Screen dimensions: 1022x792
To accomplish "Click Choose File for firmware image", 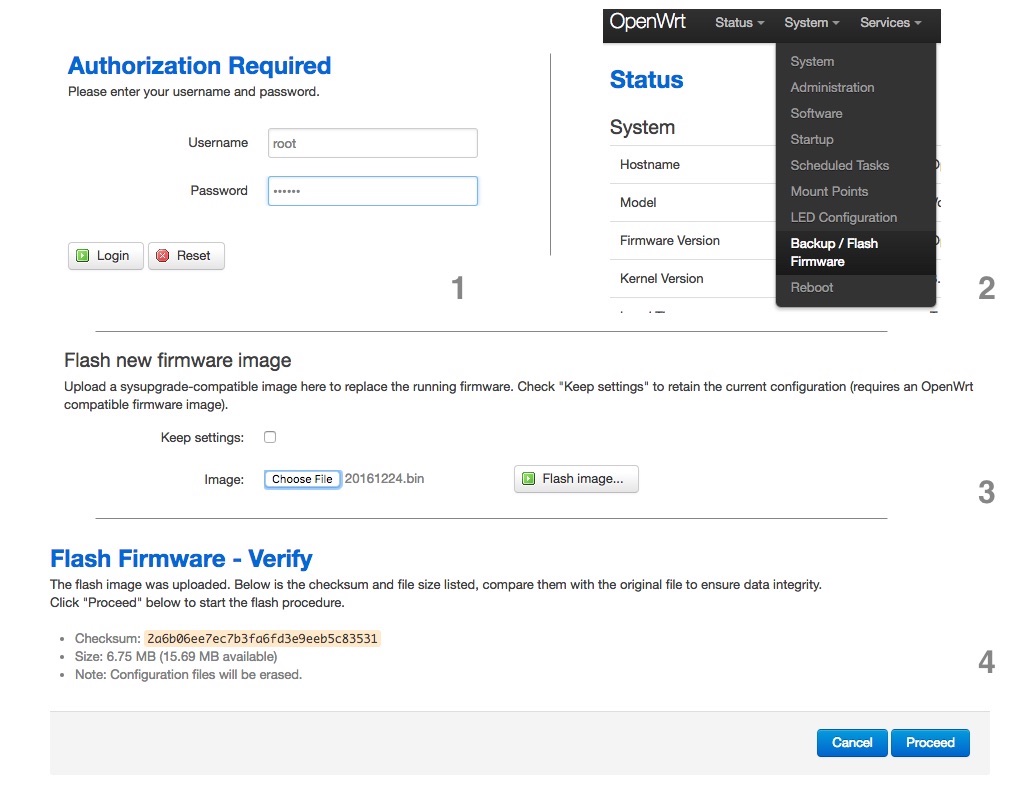I will tap(302, 479).
